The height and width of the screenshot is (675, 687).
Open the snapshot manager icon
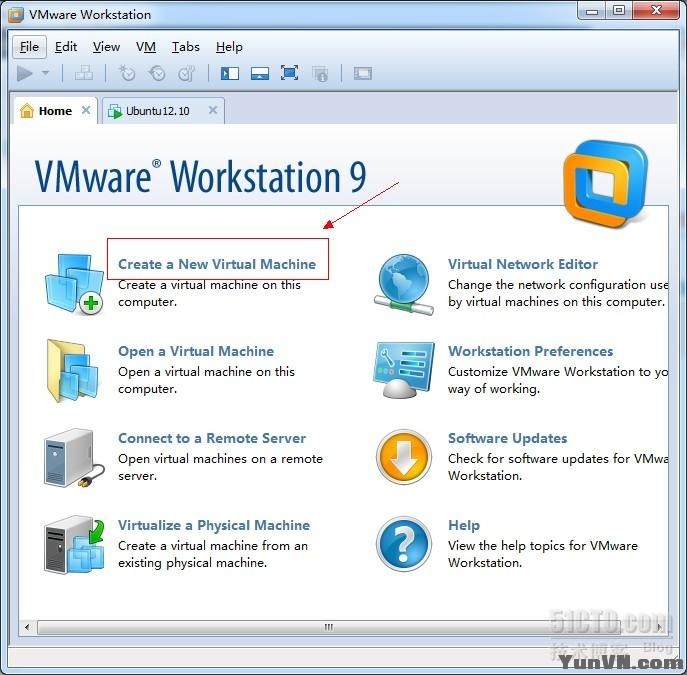point(187,73)
